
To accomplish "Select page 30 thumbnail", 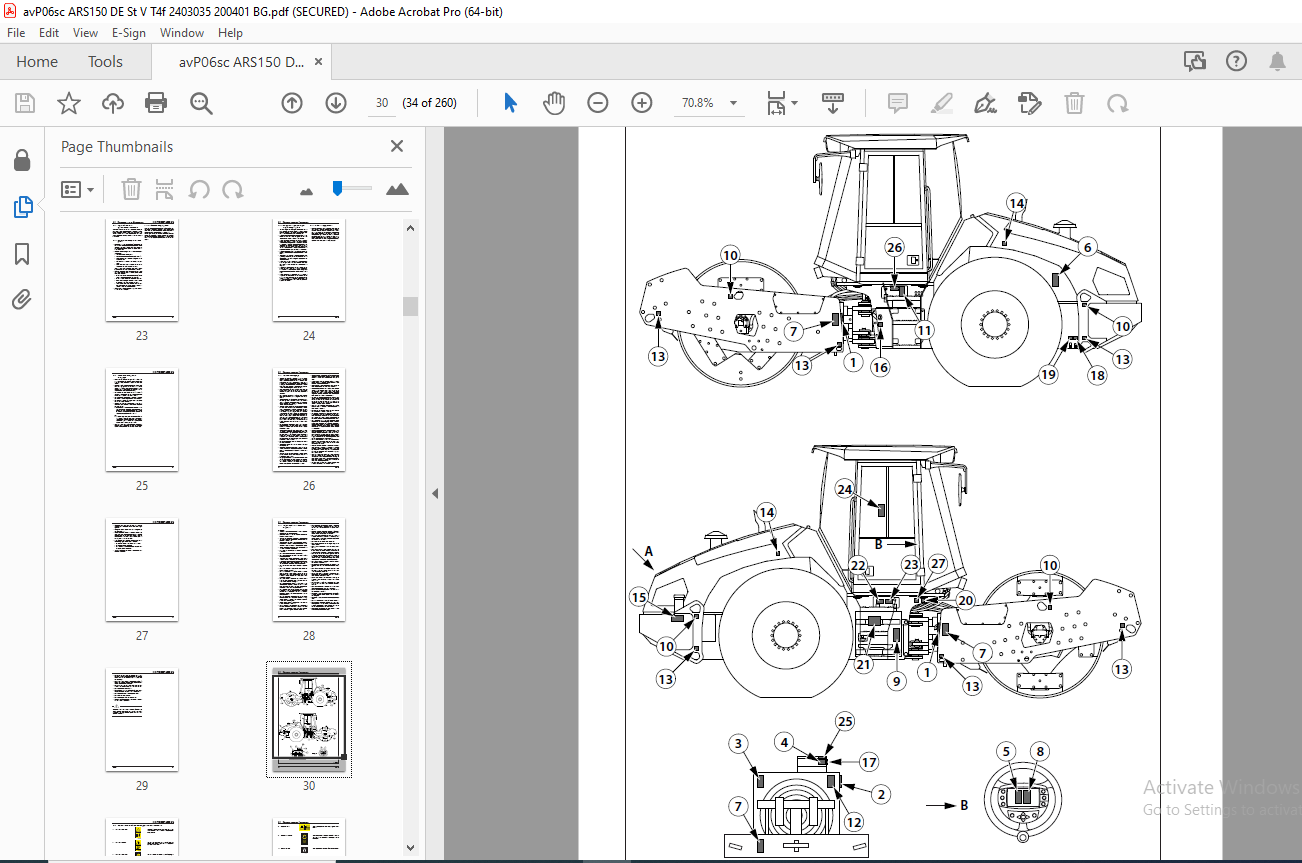I will pyautogui.click(x=309, y=719).
